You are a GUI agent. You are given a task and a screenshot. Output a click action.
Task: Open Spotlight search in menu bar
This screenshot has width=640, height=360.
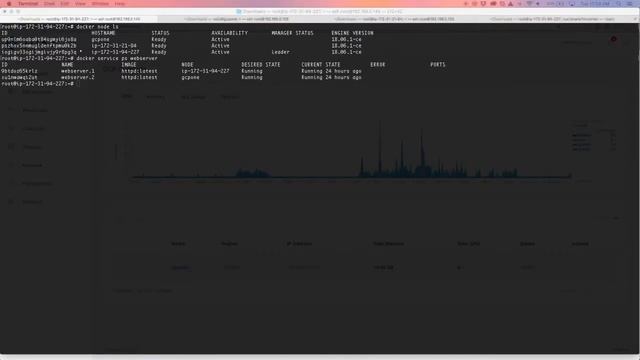[619, 4]
